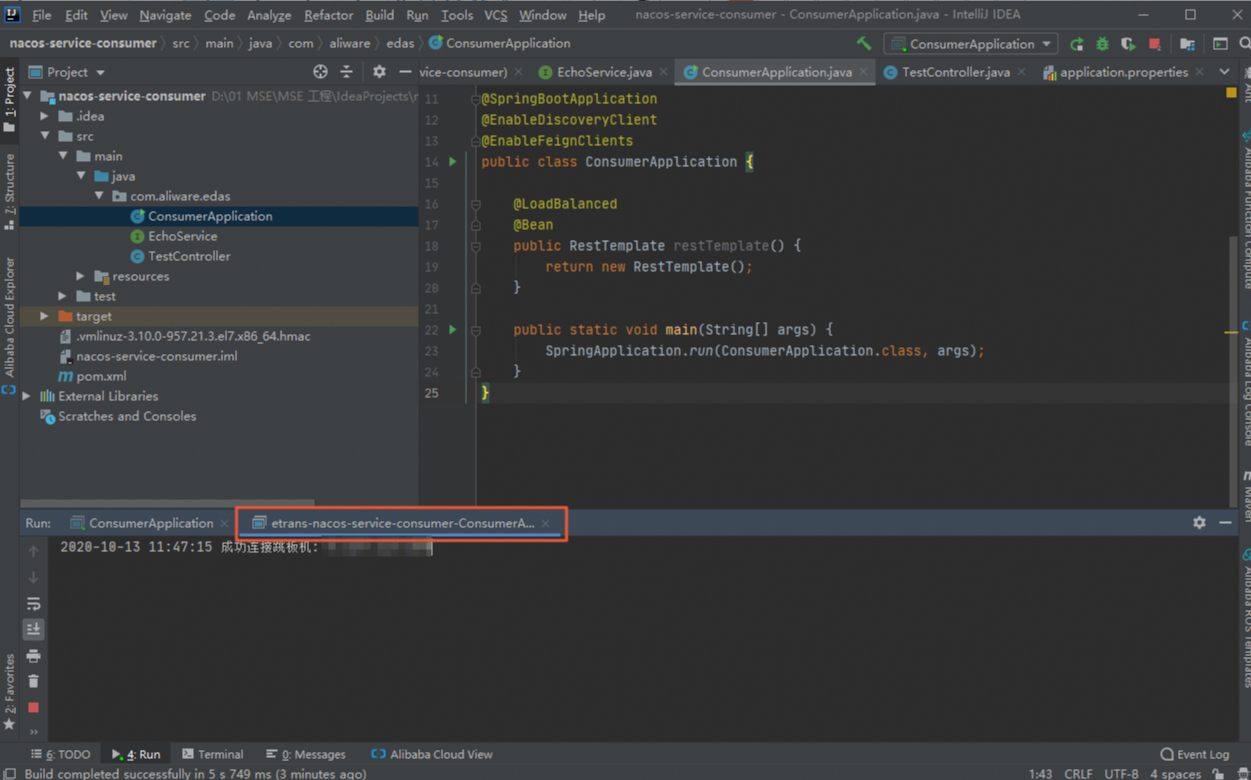Open Run panel settings gear icon
The image size is (1251, 780).
point(1199,522)
